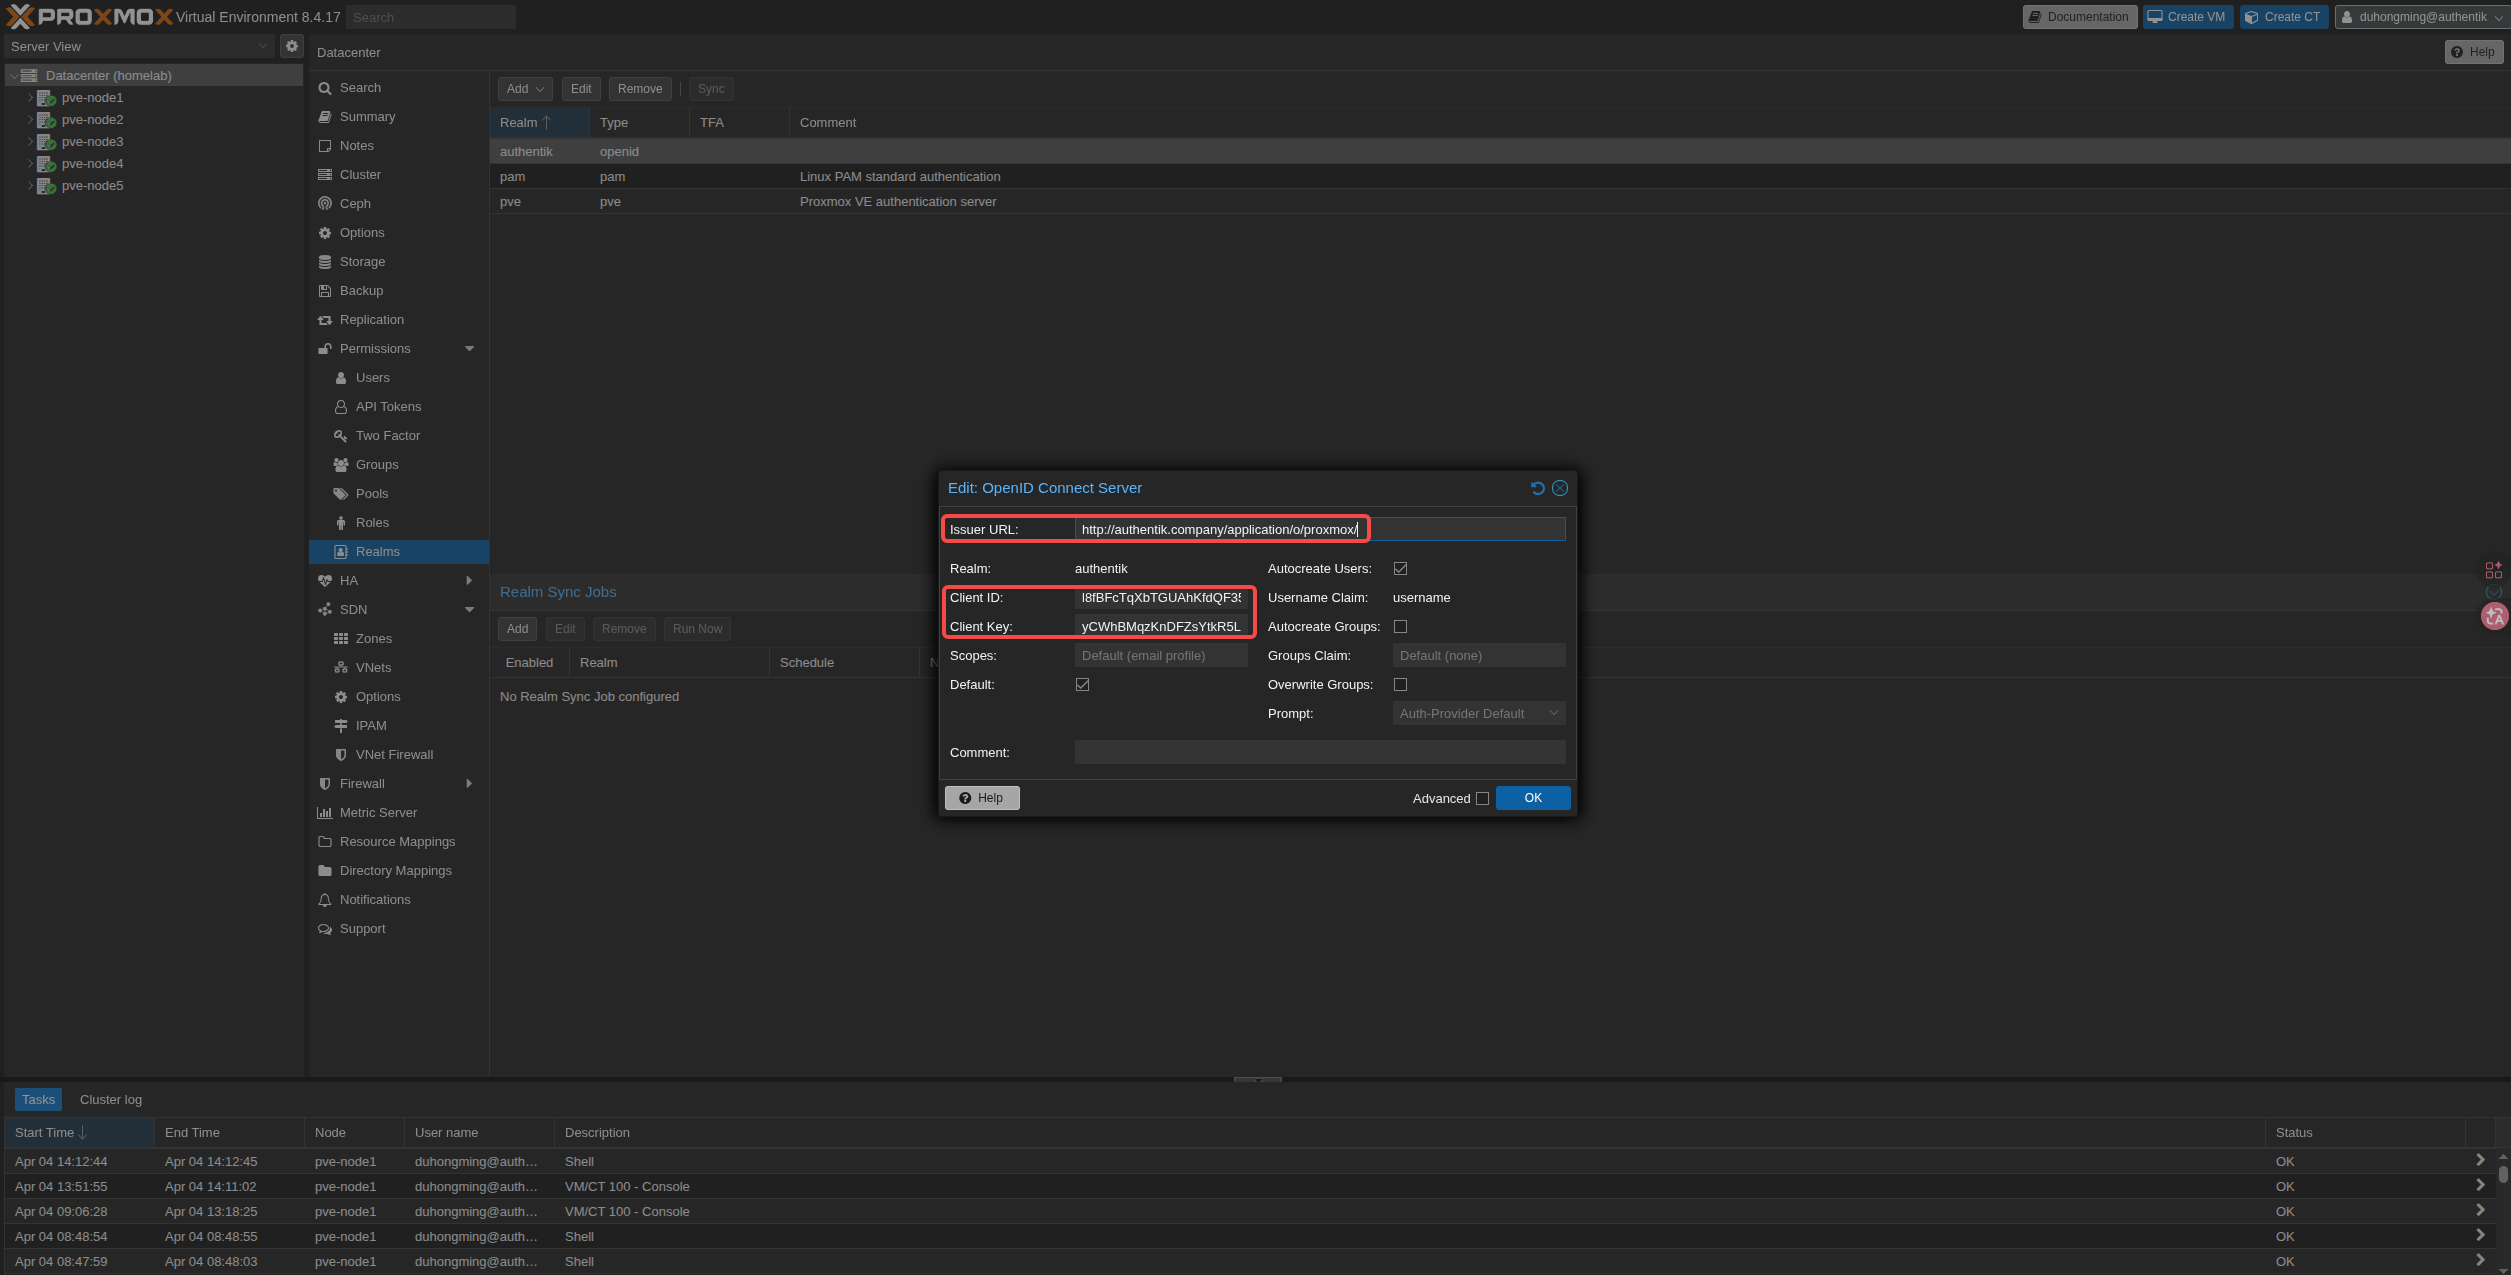Screen dimensions: 2511x1275
Task: Click the task log vertical scrollbar
Action: [2503, 1174]
